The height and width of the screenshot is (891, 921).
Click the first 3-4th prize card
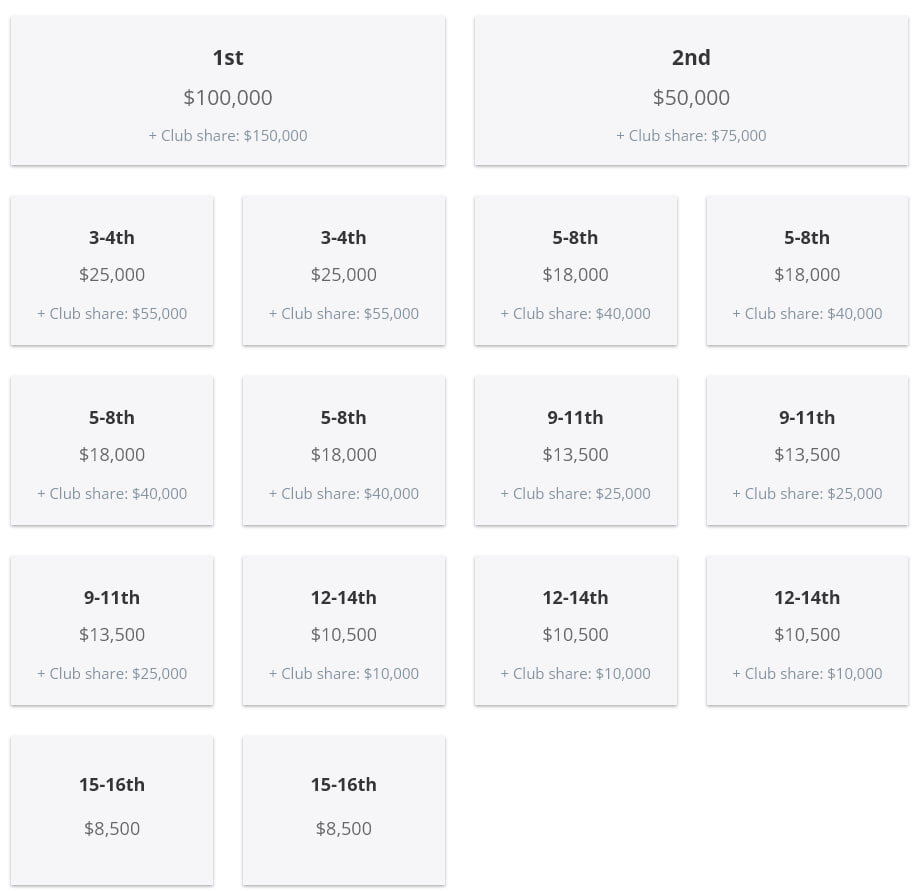[112, 271]
